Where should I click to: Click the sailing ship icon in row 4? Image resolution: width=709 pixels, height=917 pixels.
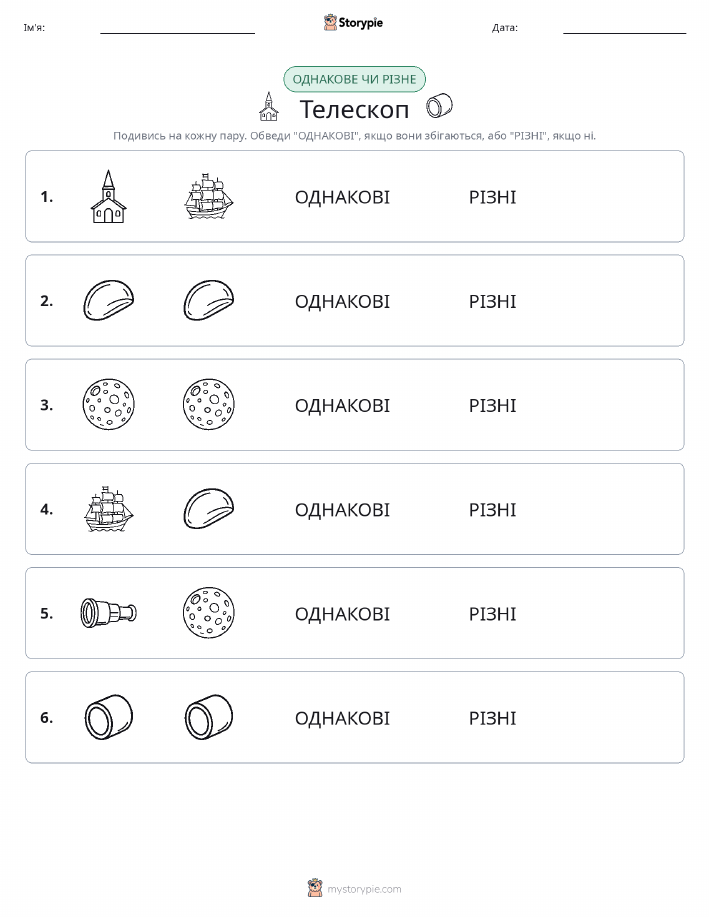click(108, 509)
